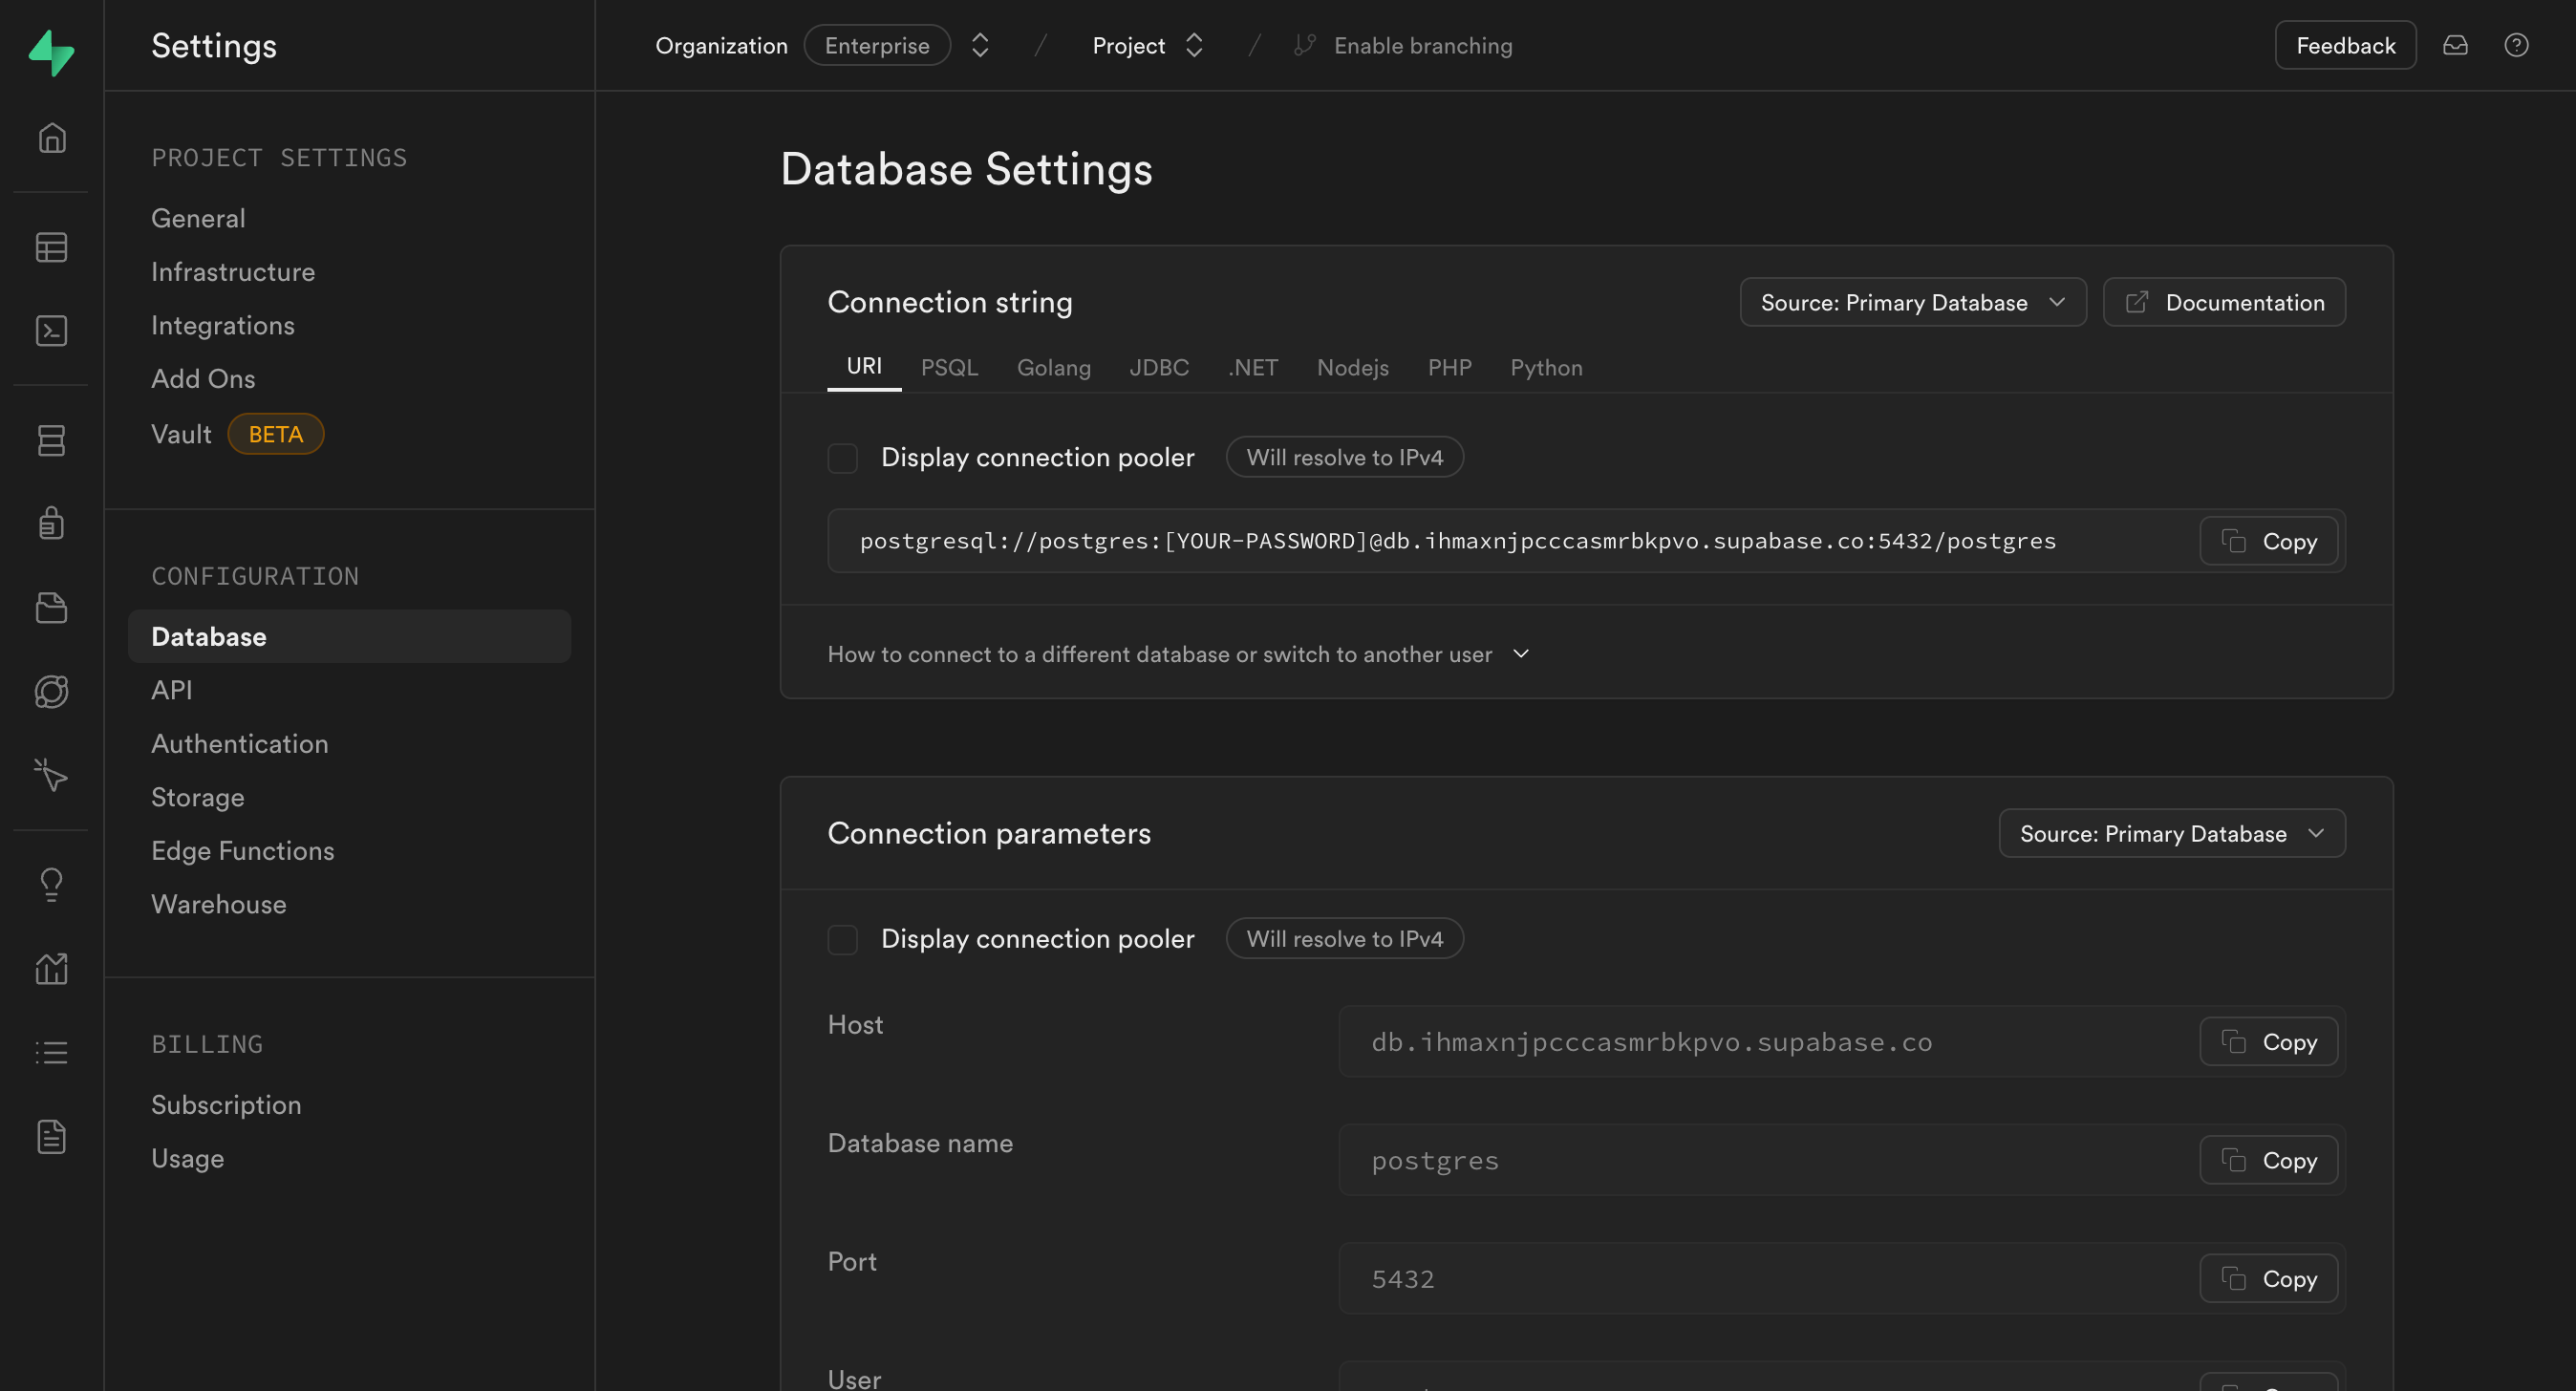The height and width of the screenshot is (1391, 2576).
Task: Click the help/question mark icon in top bar
Action: click(x=2518, y=45)
